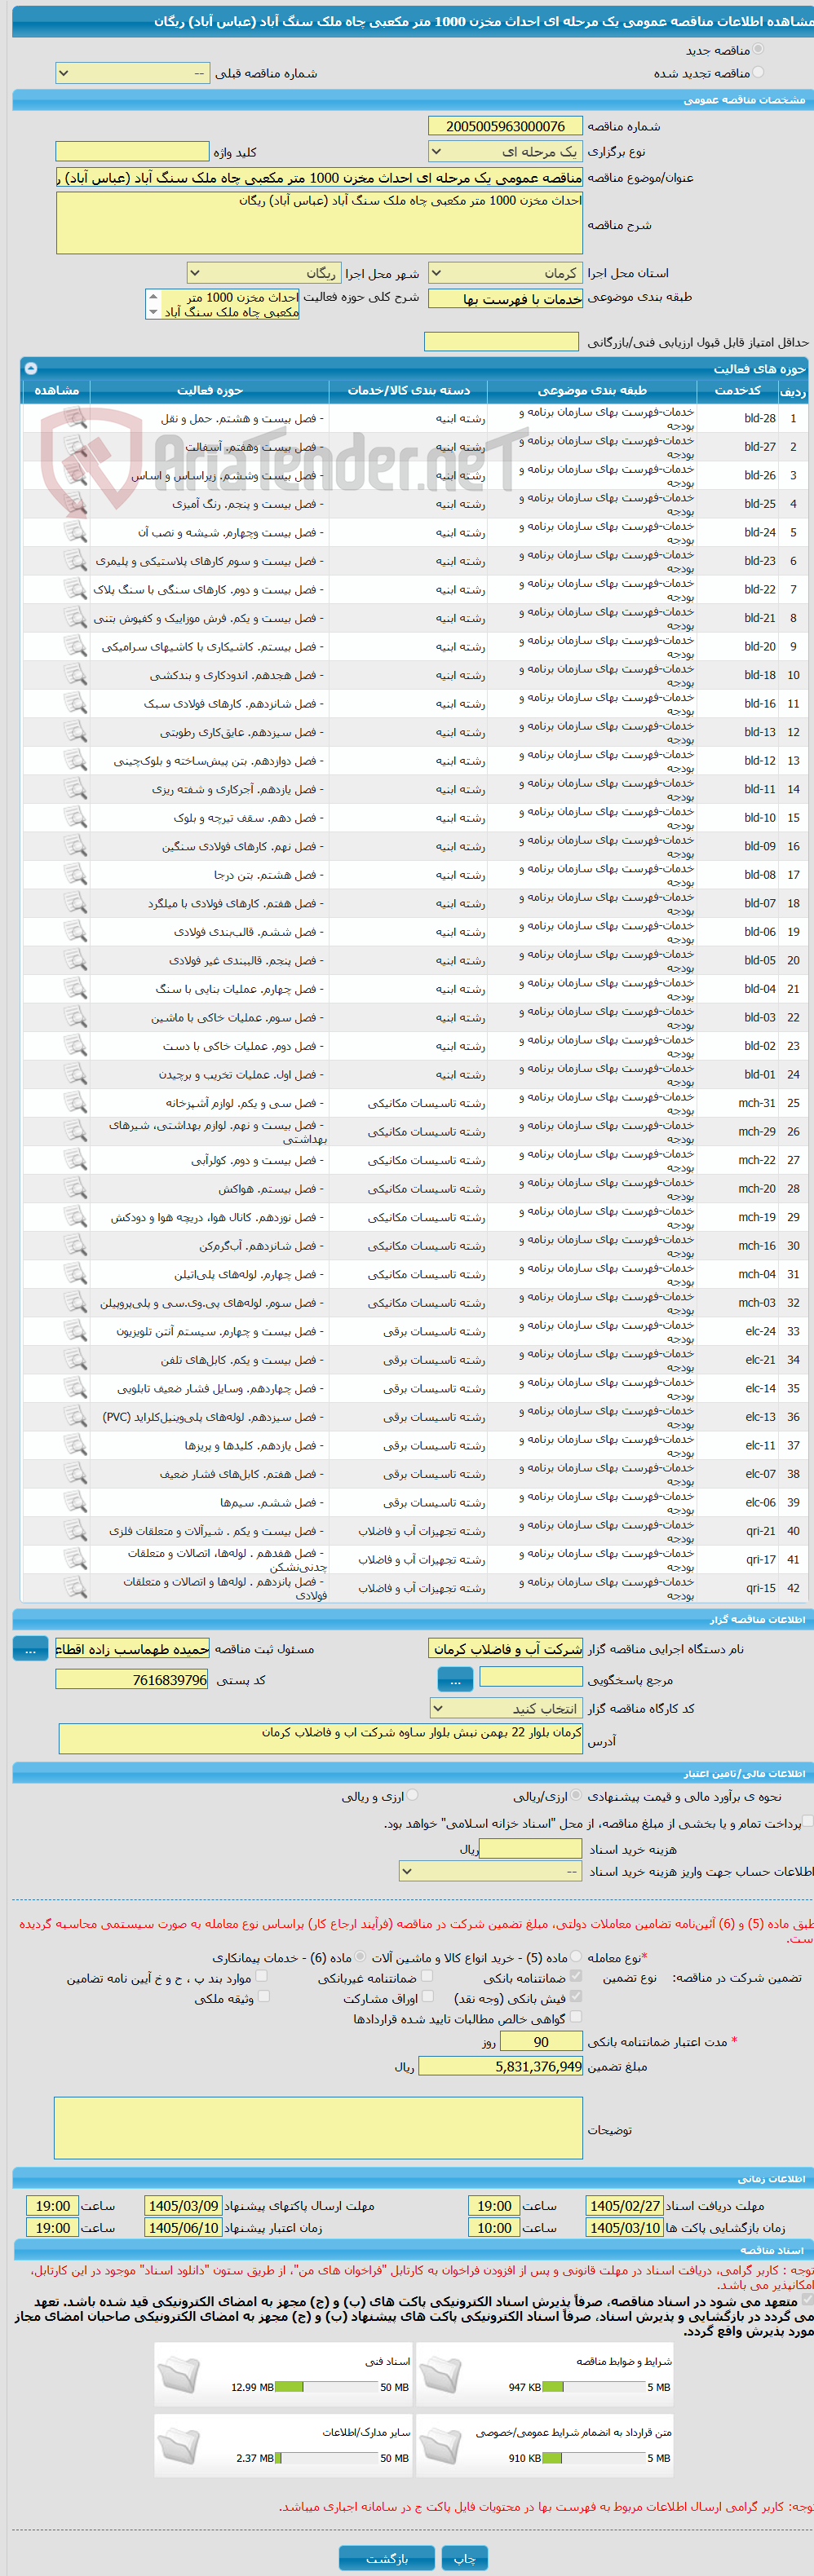Open view icon for row mch-19
Viewport: 814px width, 2576px height.
pos(75,1216)
